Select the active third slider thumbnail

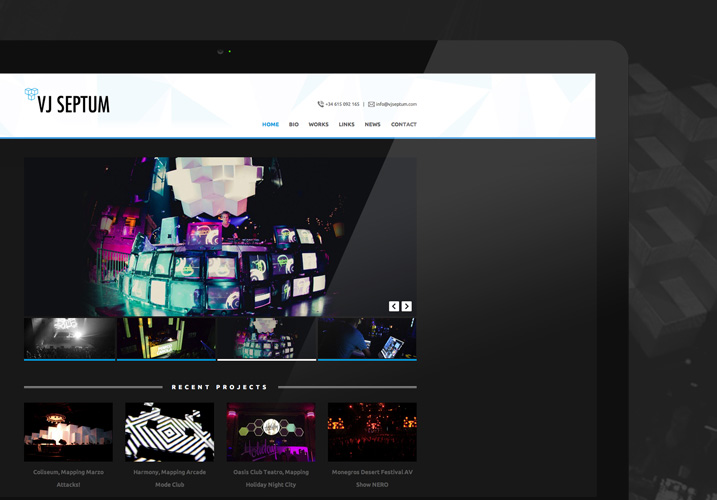(x=266, y=338)
